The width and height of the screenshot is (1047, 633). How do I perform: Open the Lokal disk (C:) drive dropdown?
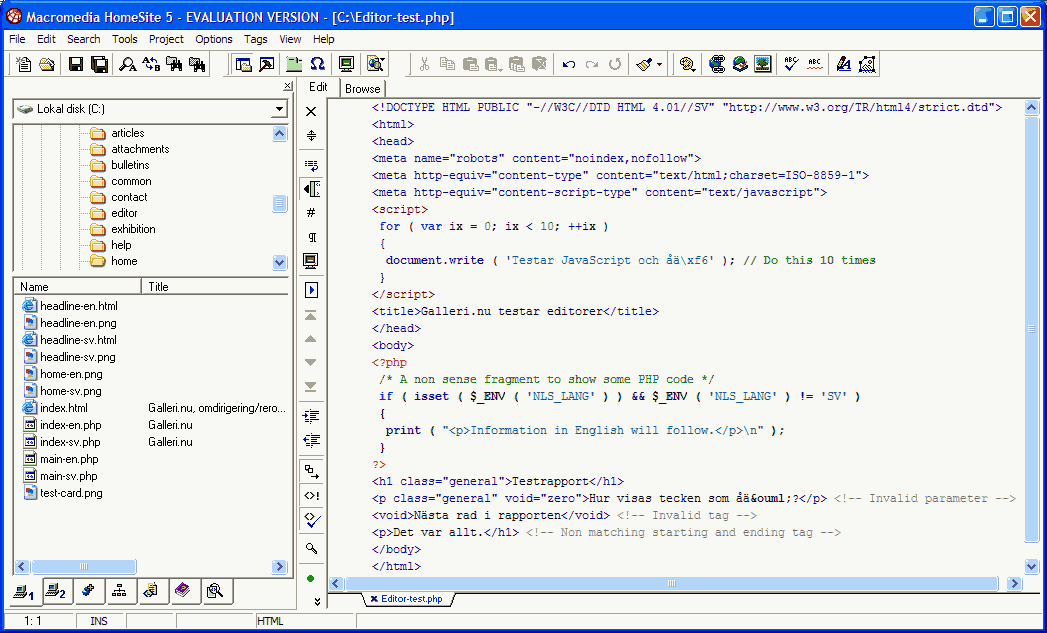(280, 109)
